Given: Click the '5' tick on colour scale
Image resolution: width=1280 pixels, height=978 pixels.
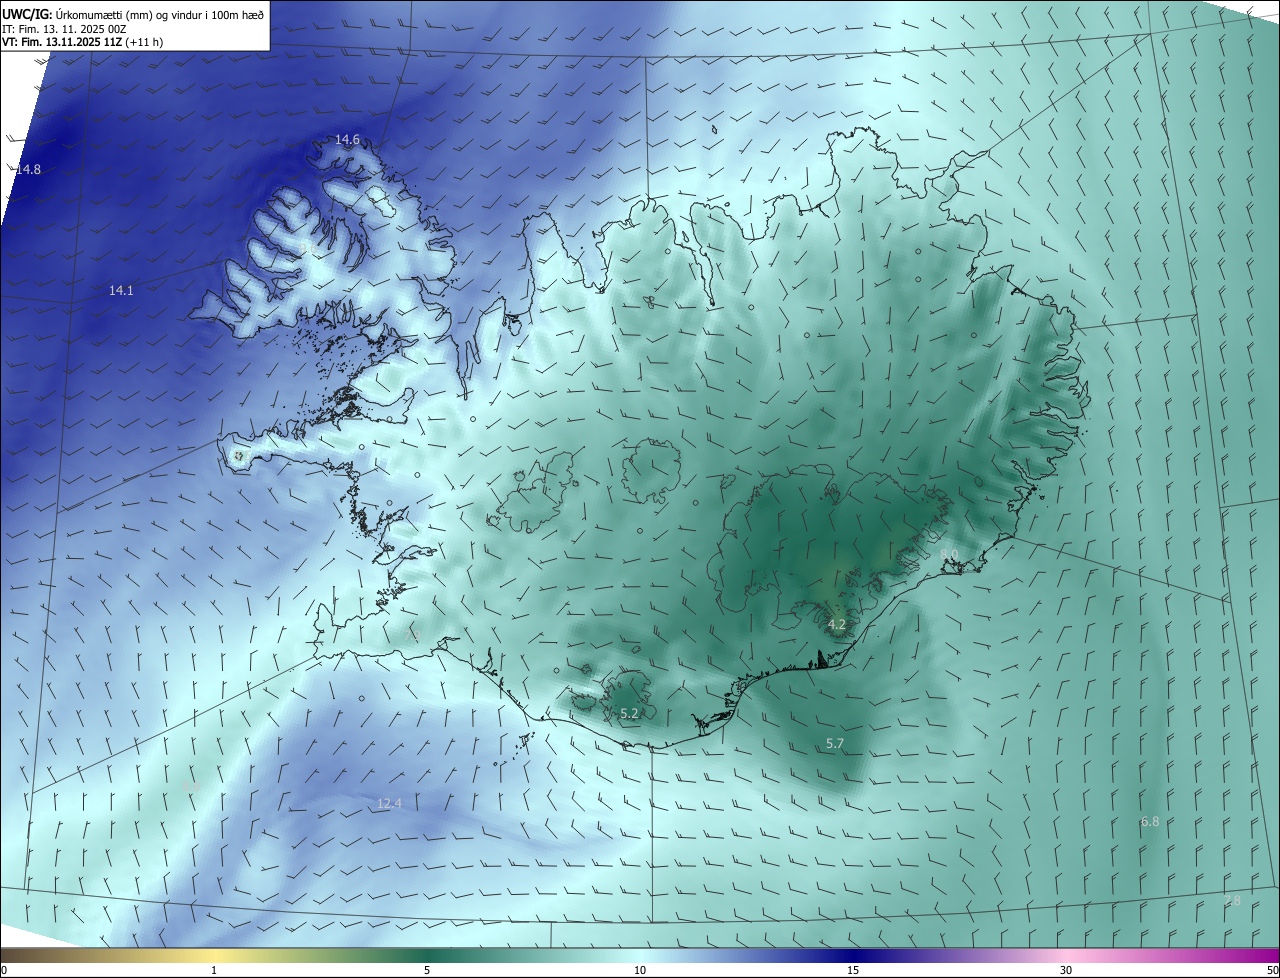Looking at the screenshot, I should [427, 970].
